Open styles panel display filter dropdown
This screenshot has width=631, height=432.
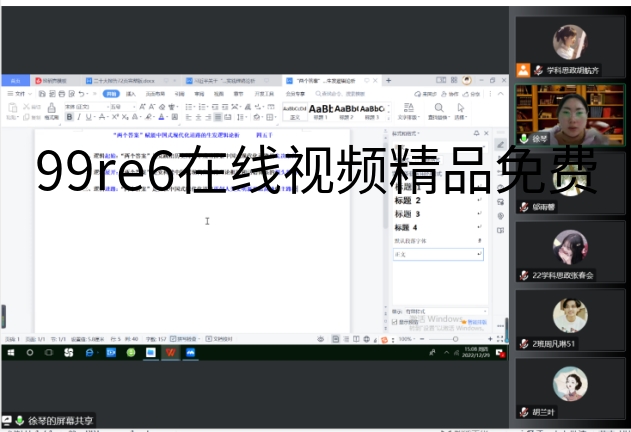(446, 312)
